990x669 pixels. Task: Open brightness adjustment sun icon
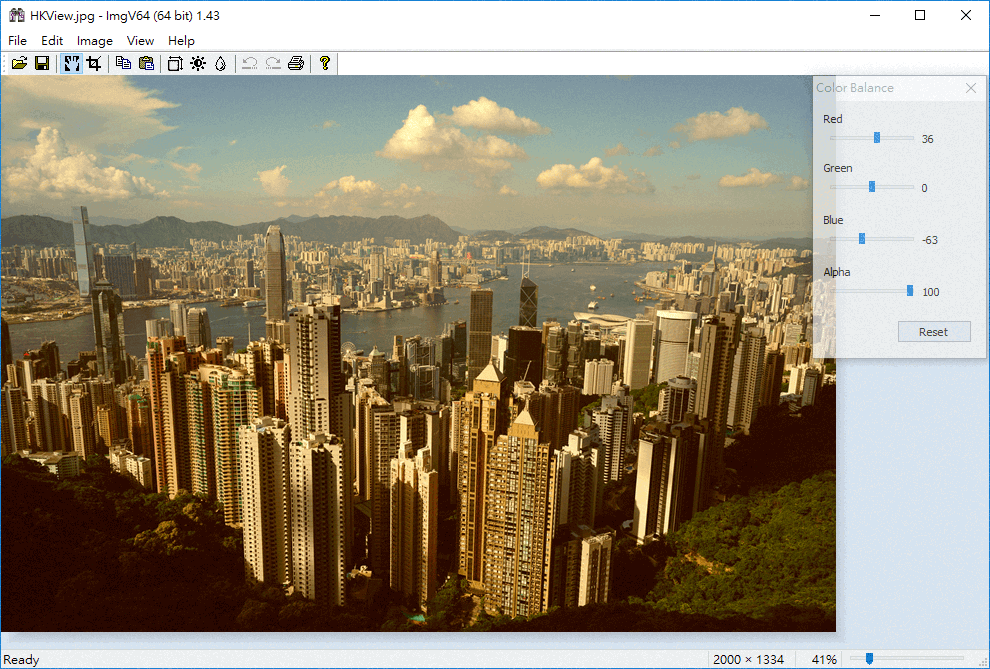coord(198,63)
